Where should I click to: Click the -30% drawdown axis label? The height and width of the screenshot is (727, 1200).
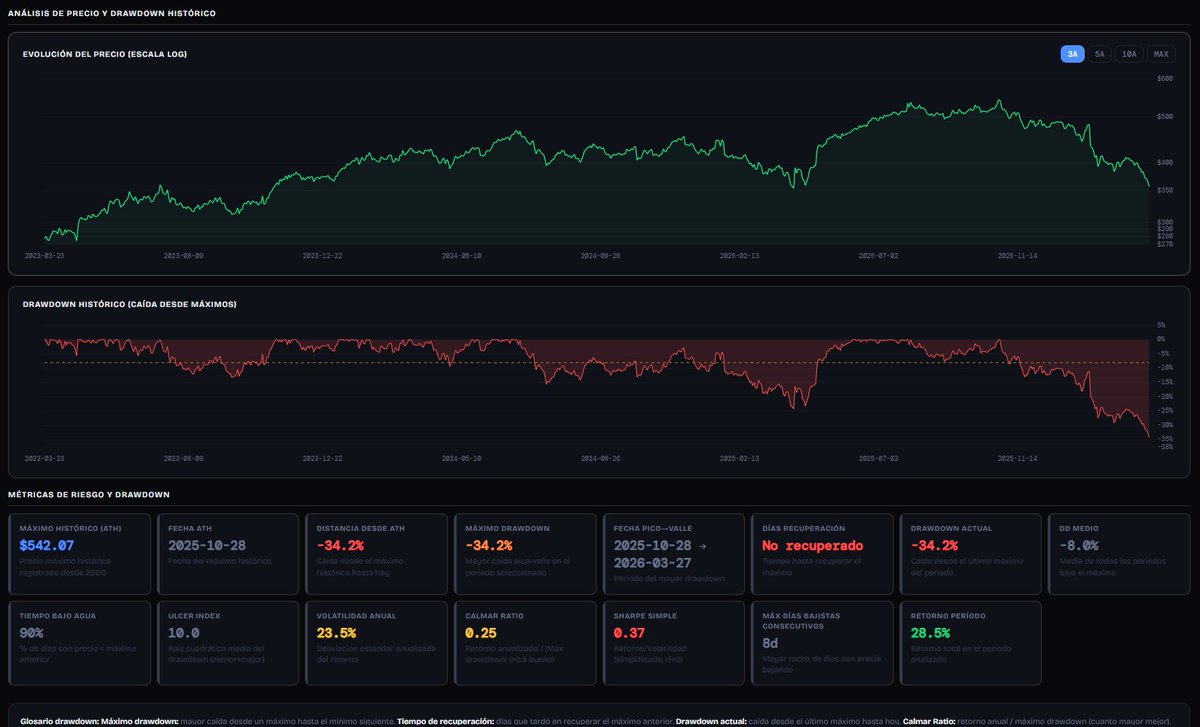pos(1164,425)
